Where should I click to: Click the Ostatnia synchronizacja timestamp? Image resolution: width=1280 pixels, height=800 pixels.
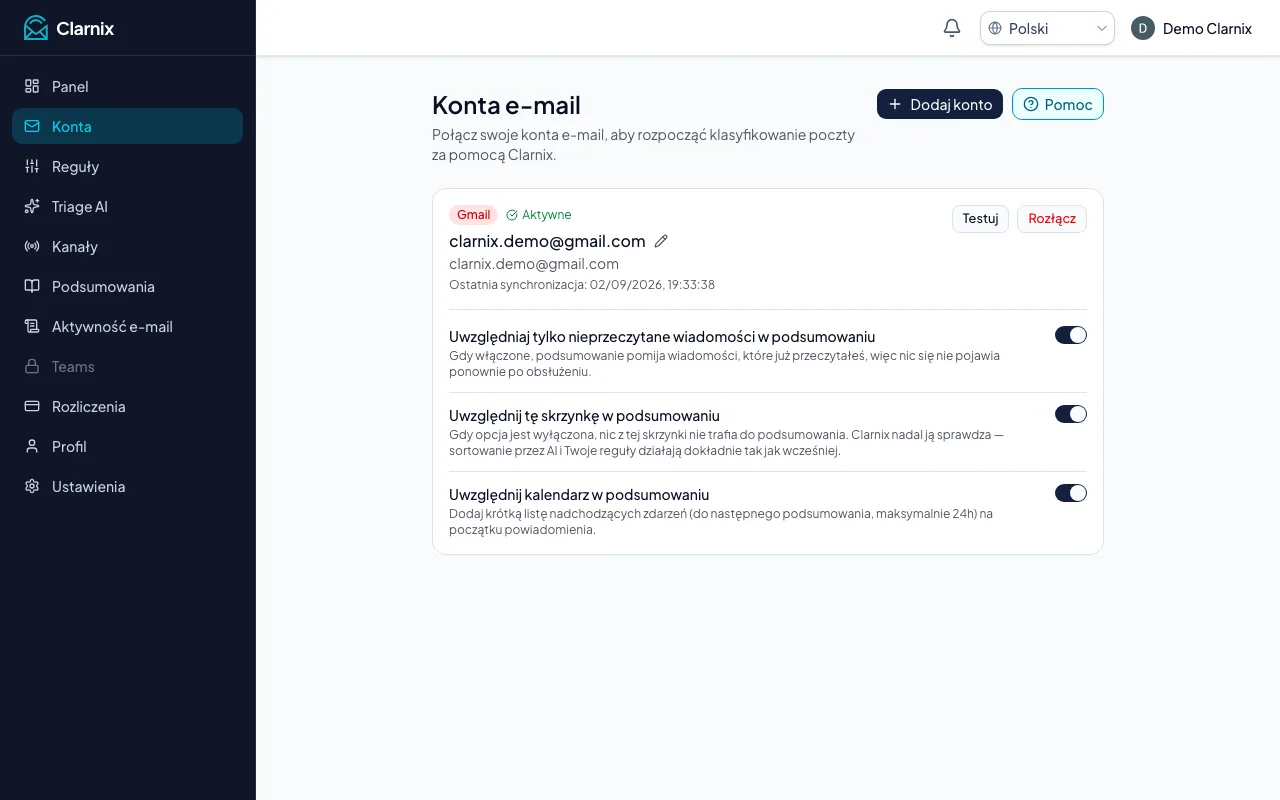point(582,285)
